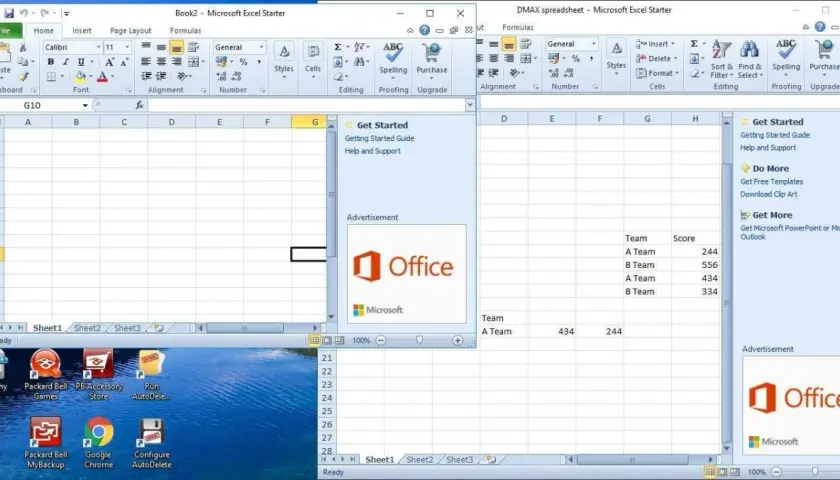Click the Save icon in Book2 title bar
The width and height of the screenshot is (840, 480).
tap(9, 13)
